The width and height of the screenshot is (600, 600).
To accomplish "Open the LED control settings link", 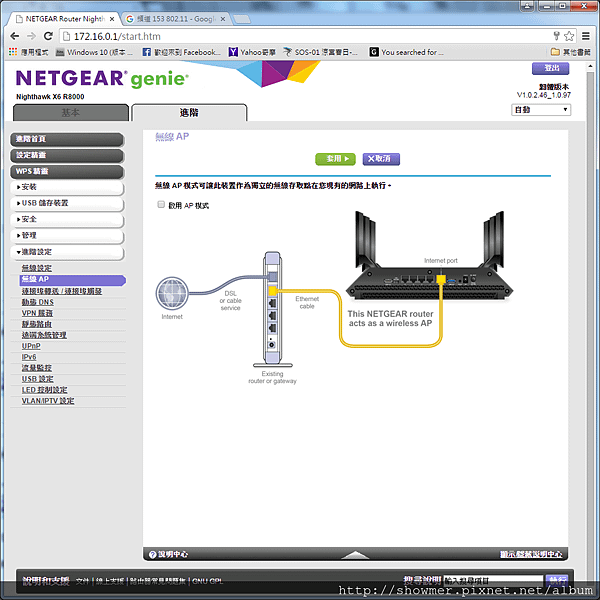I will [x=44, y=390].
